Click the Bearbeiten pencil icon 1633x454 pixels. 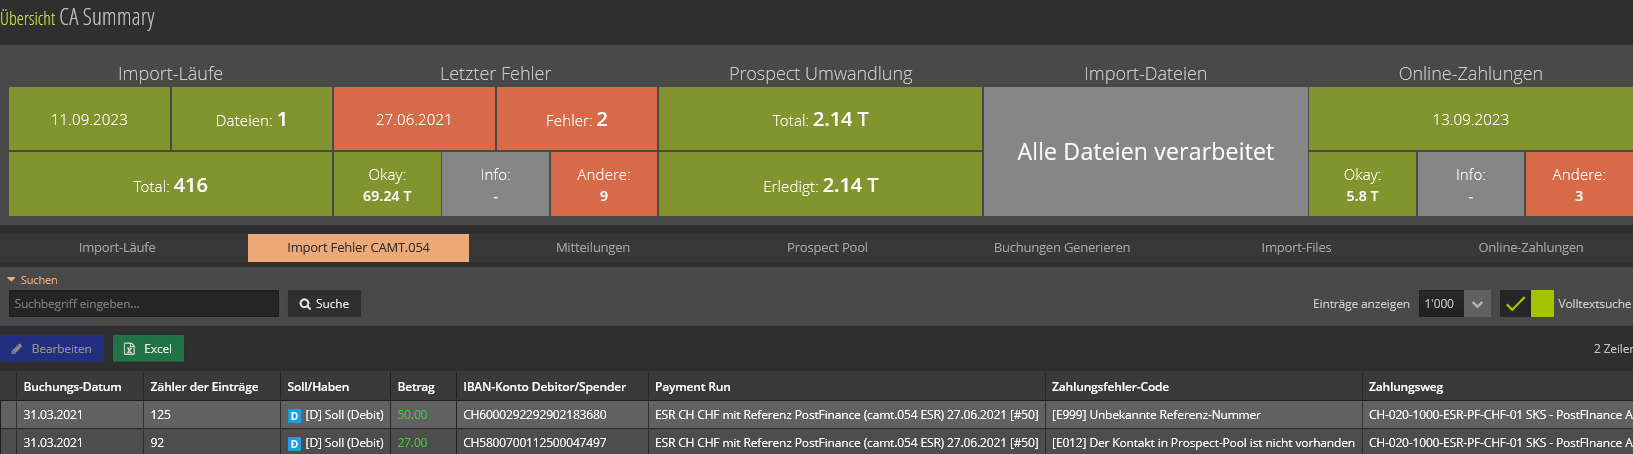(17, 349)
